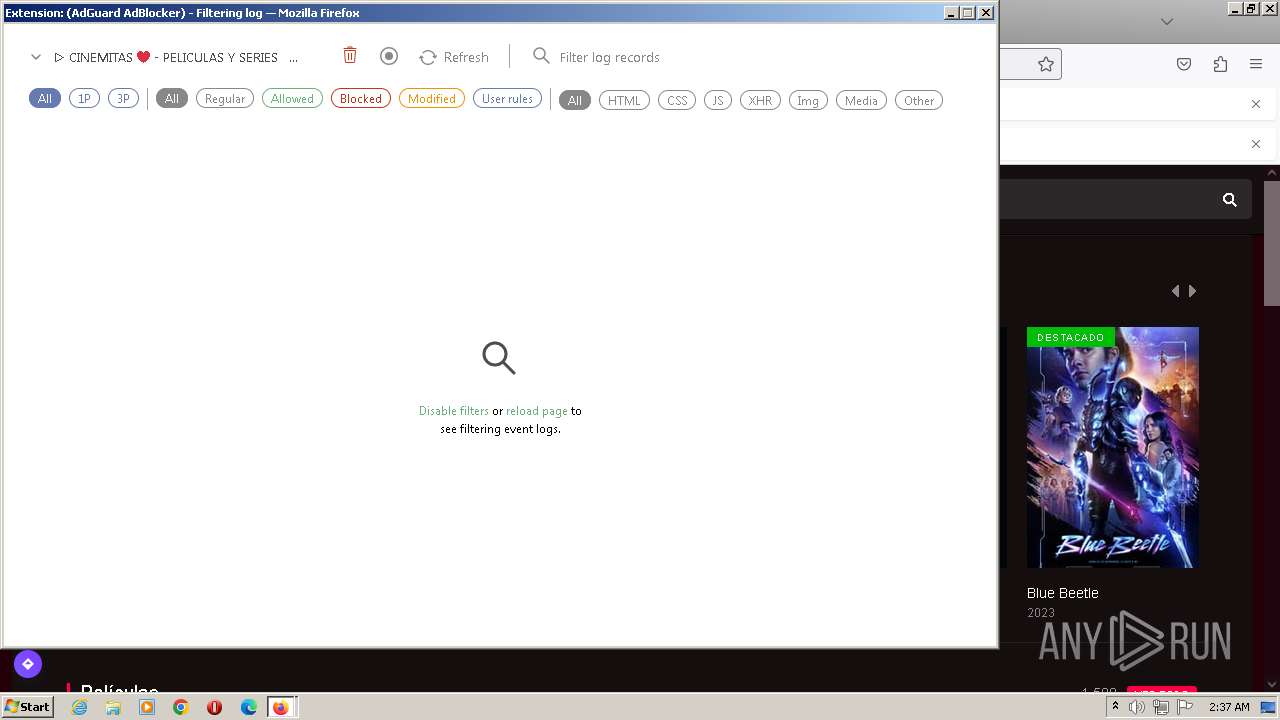
Task: Select the All rule-status filter
Action: point(172,98)
